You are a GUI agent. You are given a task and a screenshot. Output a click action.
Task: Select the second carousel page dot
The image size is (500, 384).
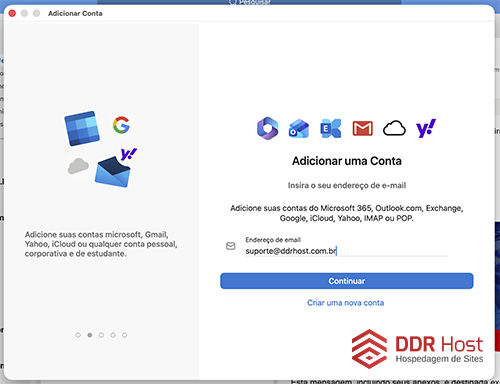[x=90, y=335]
